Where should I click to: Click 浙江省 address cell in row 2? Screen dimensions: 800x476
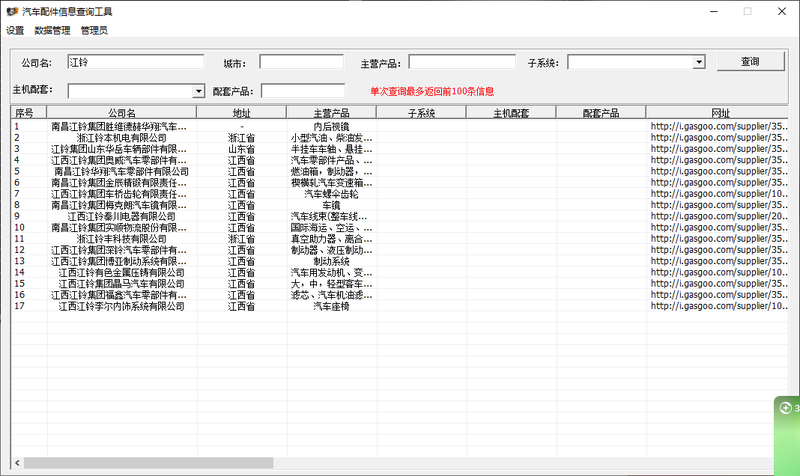tap(241, 138)
